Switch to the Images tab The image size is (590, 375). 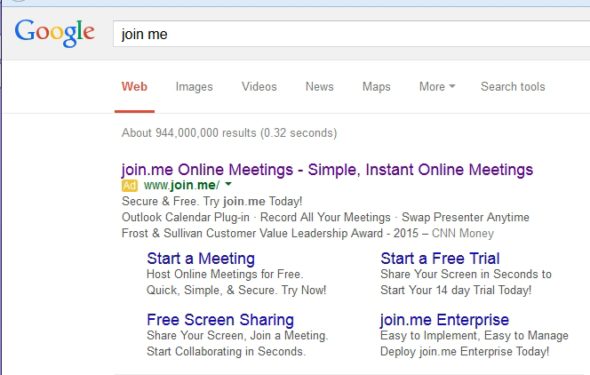[194, 87]
